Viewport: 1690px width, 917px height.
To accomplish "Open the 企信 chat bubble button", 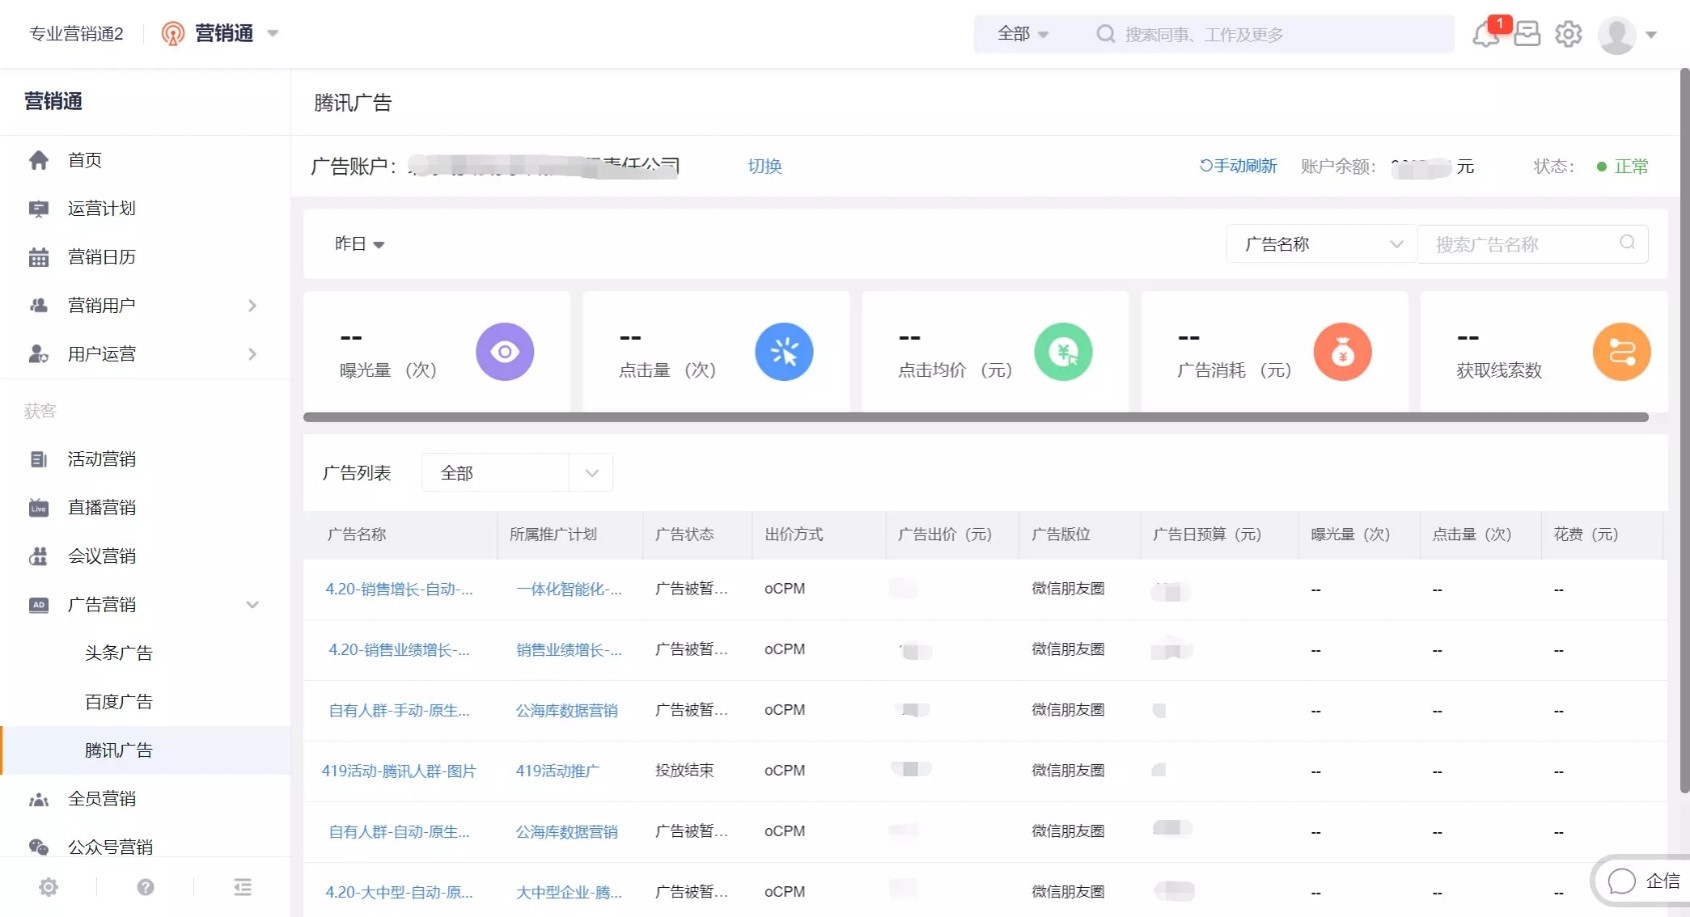I will (1642, 881).
